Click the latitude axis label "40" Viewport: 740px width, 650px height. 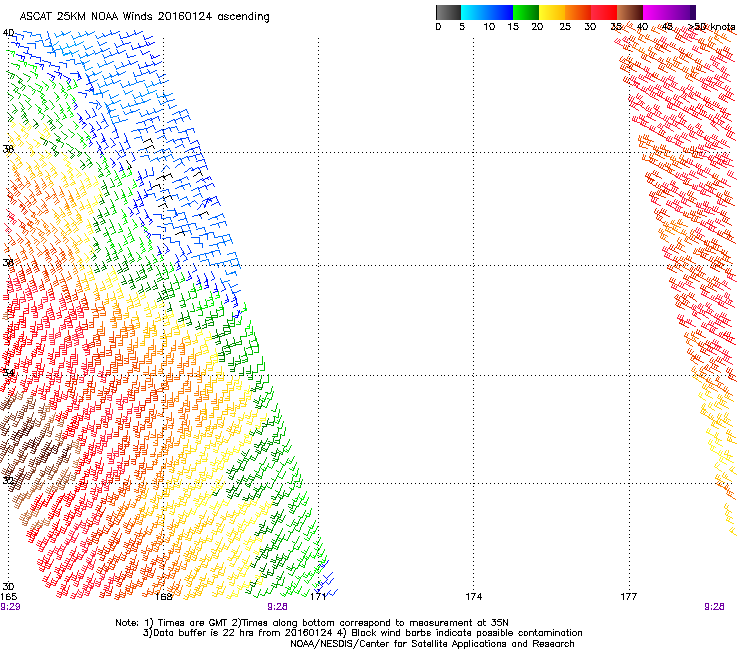(8, 33)
